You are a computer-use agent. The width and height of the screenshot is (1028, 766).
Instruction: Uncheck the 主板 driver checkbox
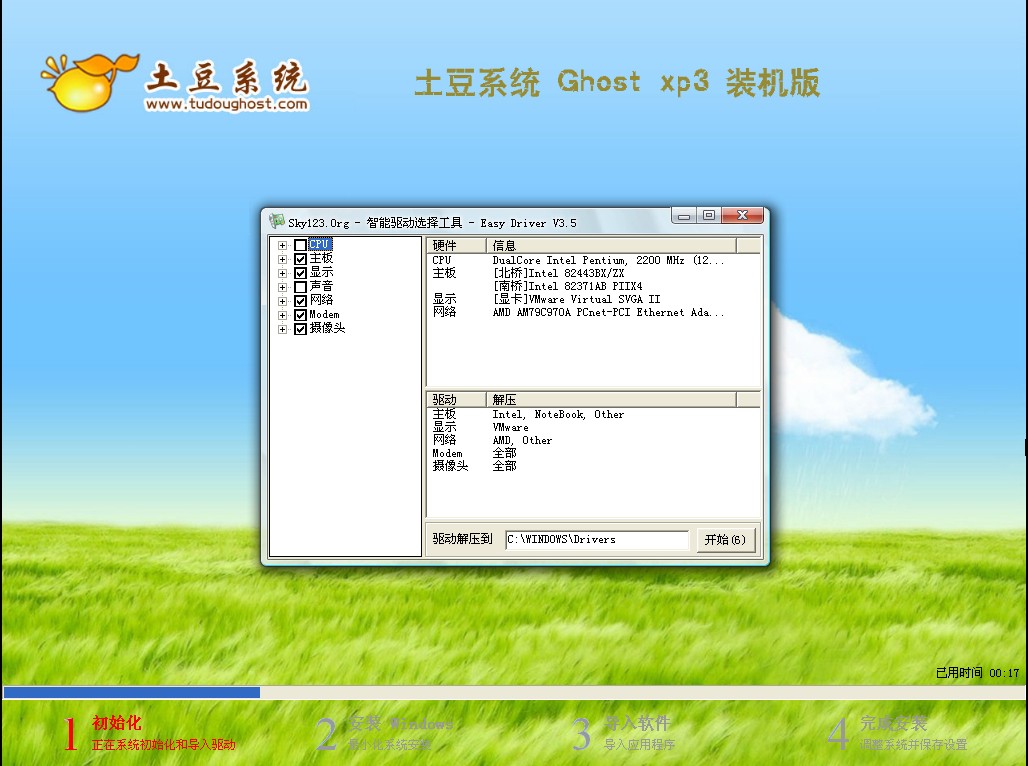click(x=300, y=259)
